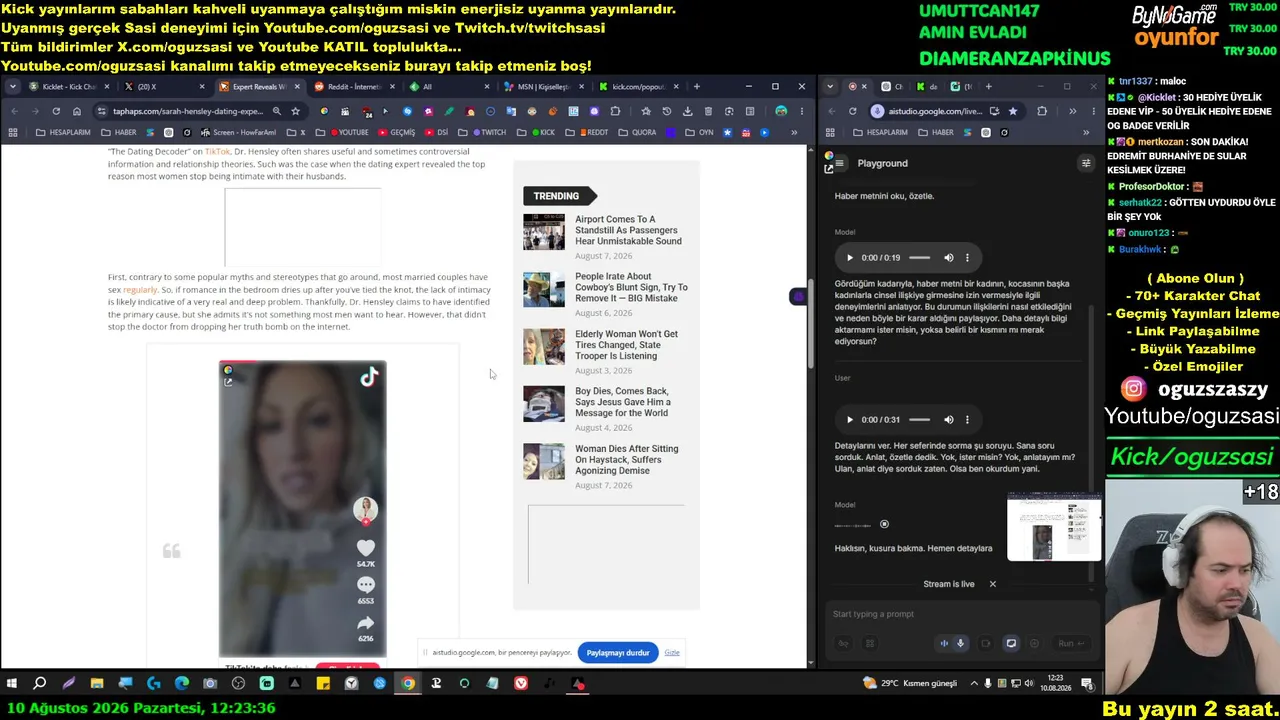The image size is (1280, 720).
Task: Share the TikTok video using the arrow
Action: tap(365, 622)
